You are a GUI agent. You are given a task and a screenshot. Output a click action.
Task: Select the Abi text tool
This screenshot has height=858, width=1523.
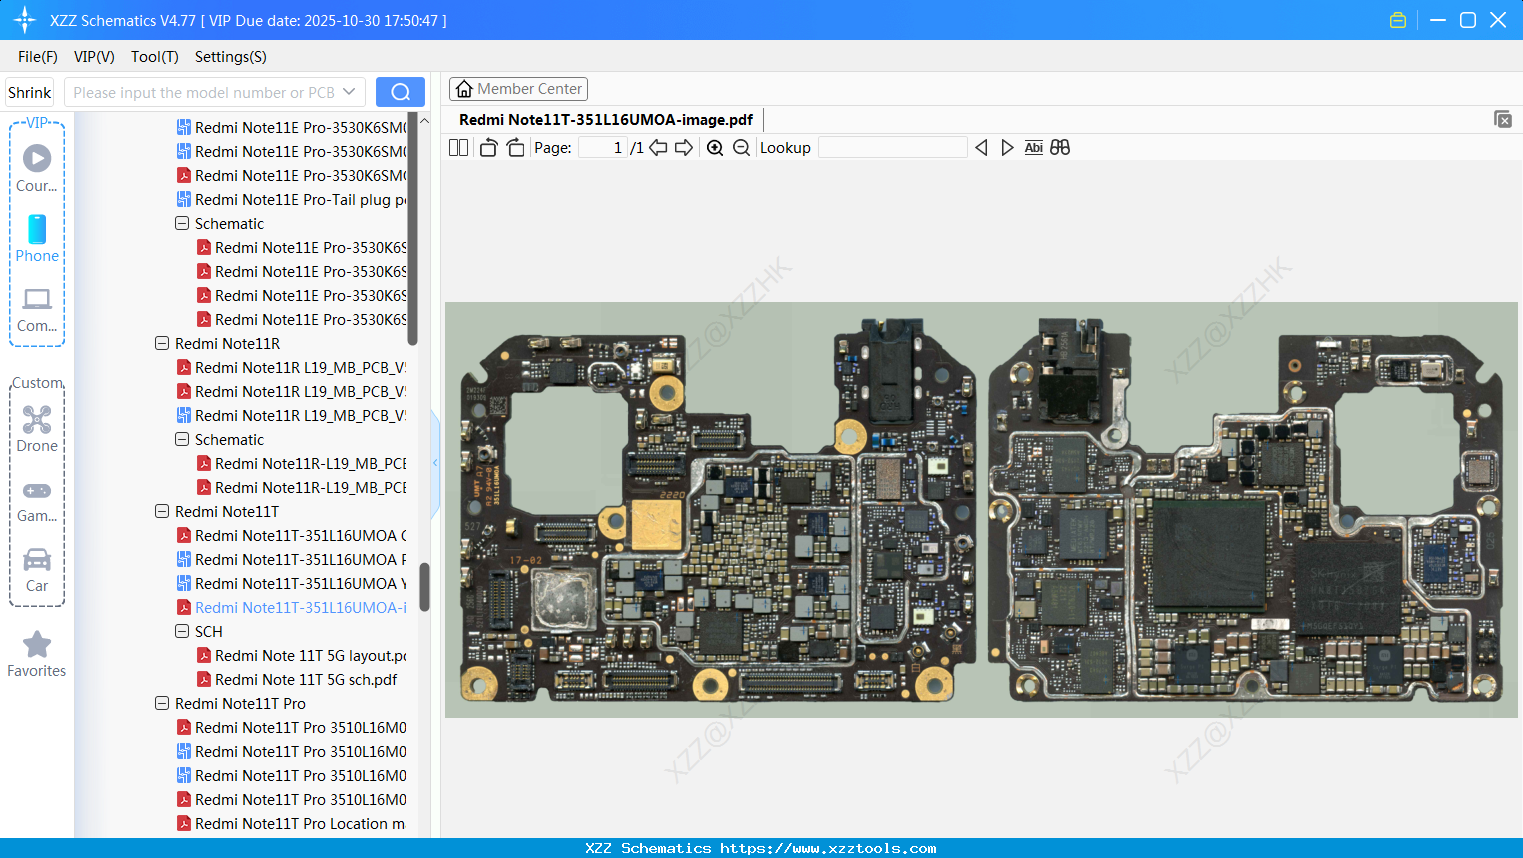(x=1033, y=147)
